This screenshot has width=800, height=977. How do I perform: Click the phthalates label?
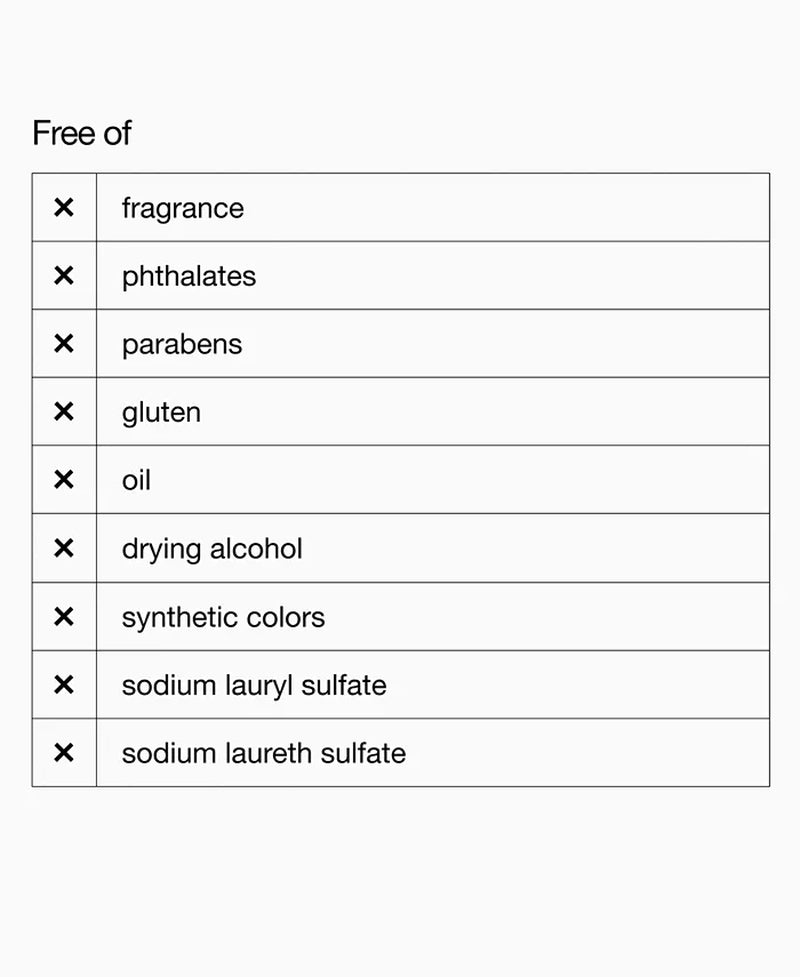tap(189, 277)
